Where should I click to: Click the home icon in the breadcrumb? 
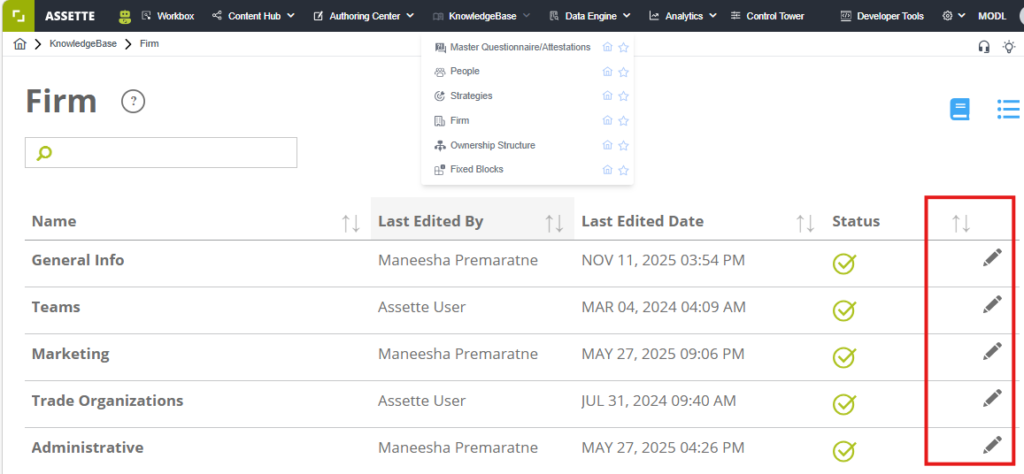(20, 44)
